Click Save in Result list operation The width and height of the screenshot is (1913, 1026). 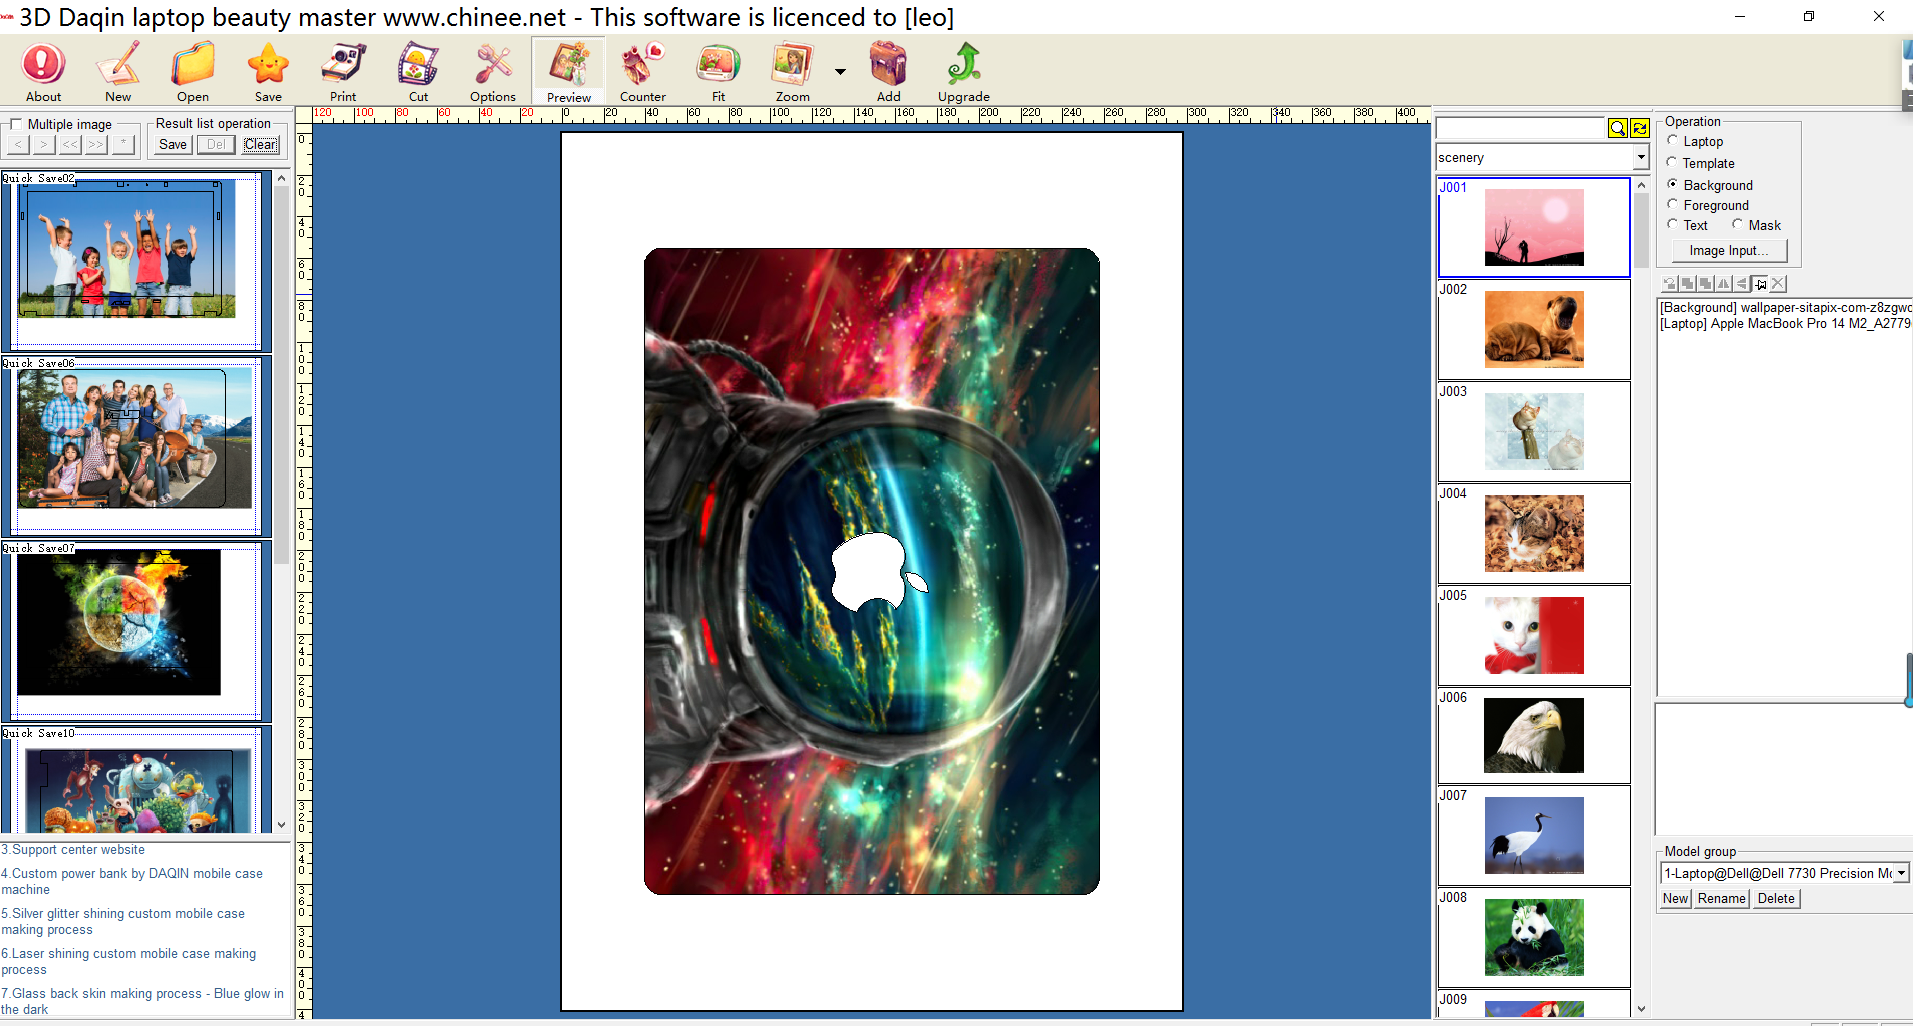(x=173, y=144)
